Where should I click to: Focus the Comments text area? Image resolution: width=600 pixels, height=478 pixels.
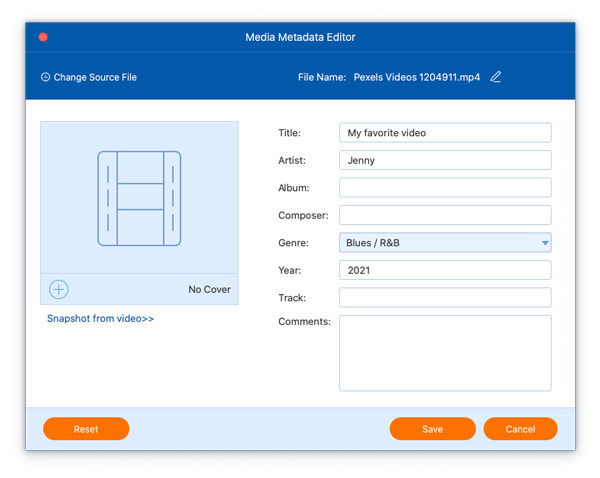coord(445,352)
